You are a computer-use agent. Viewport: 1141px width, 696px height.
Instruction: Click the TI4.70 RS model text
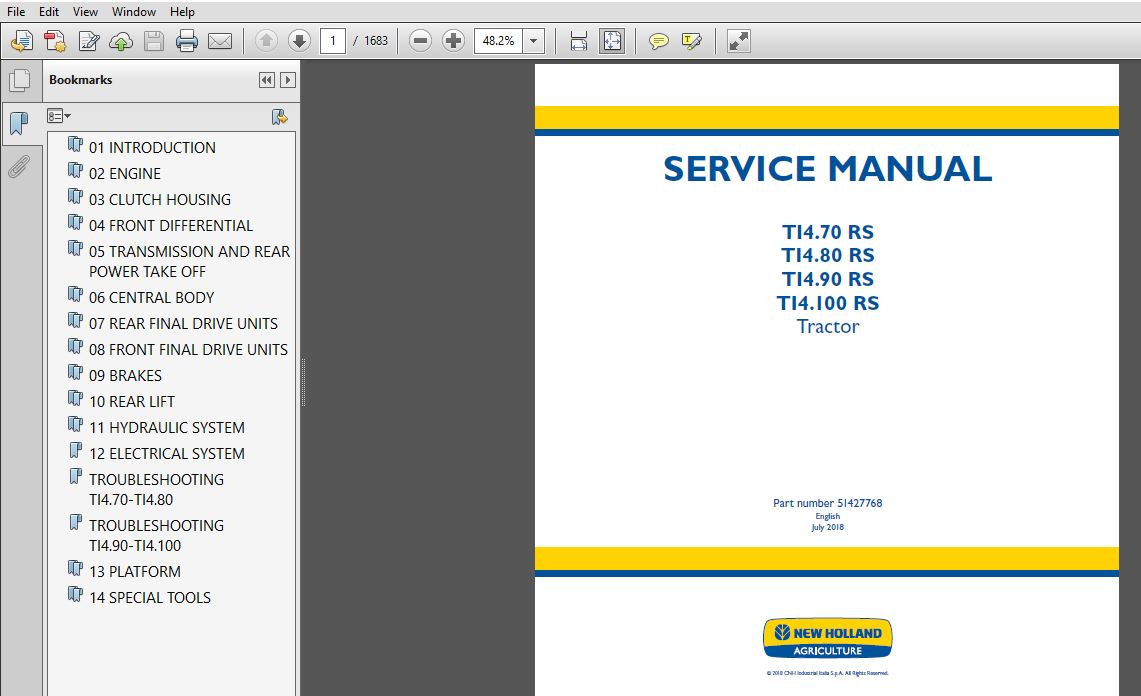[x=827, y=232]
